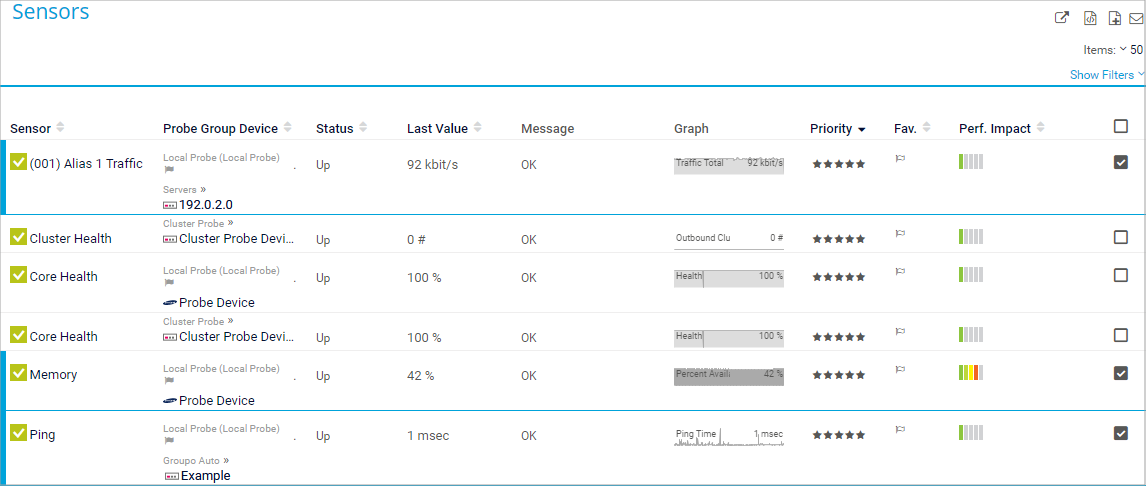Click the device icon next to 192.0.2.0
The image size is (1146, 486).
coord(169,205)
